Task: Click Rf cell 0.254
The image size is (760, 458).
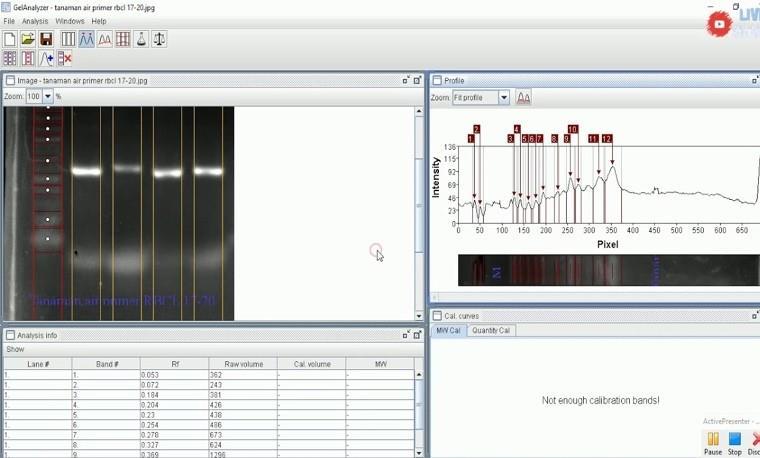Action: coord(175,425)
